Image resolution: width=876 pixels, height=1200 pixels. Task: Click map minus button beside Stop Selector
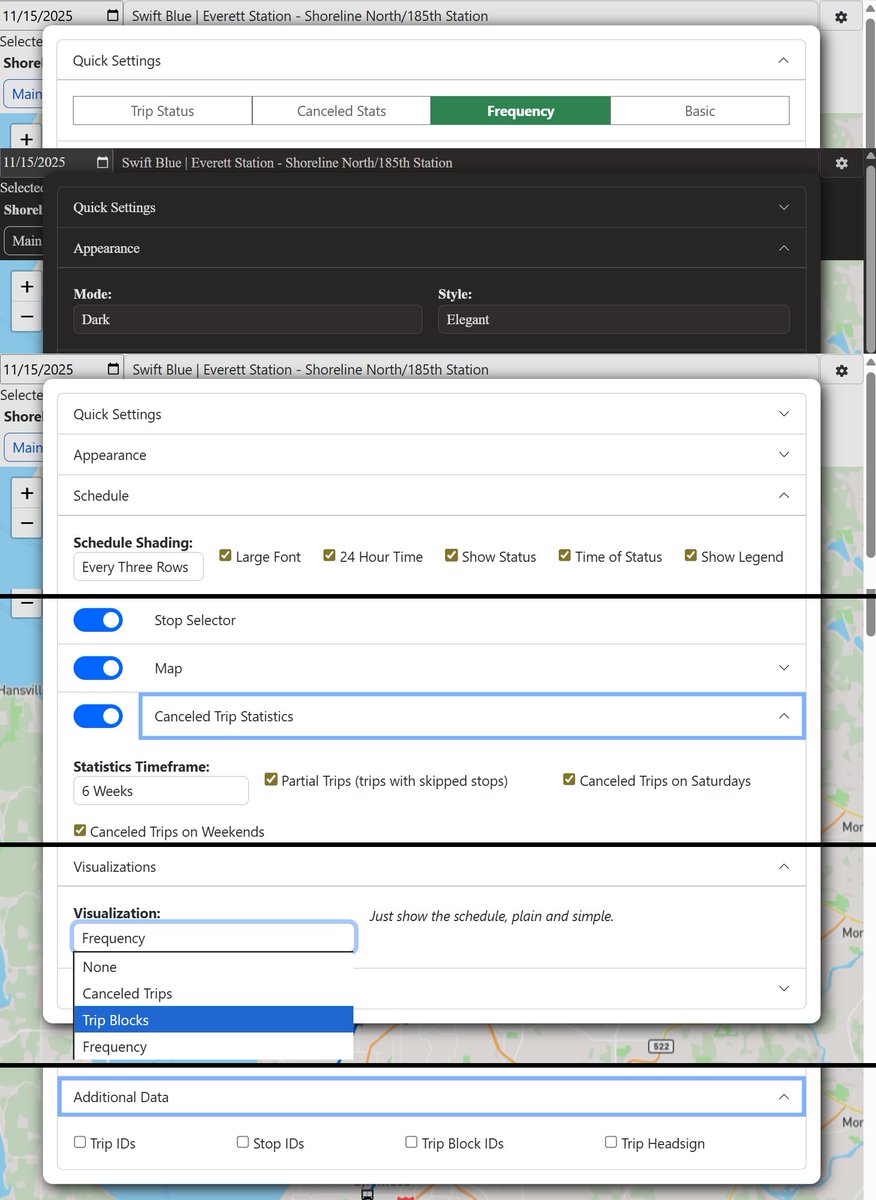click(x=27, y=605)
